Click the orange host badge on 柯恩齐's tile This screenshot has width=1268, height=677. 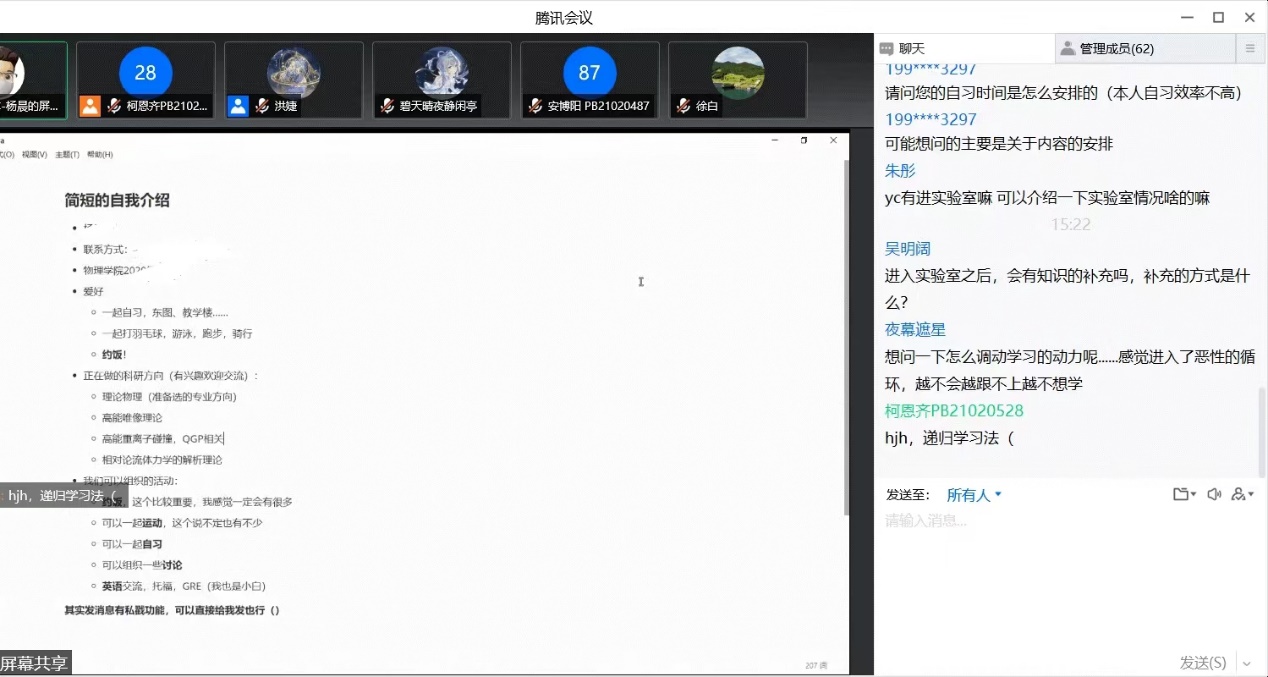tap(90, 106)
